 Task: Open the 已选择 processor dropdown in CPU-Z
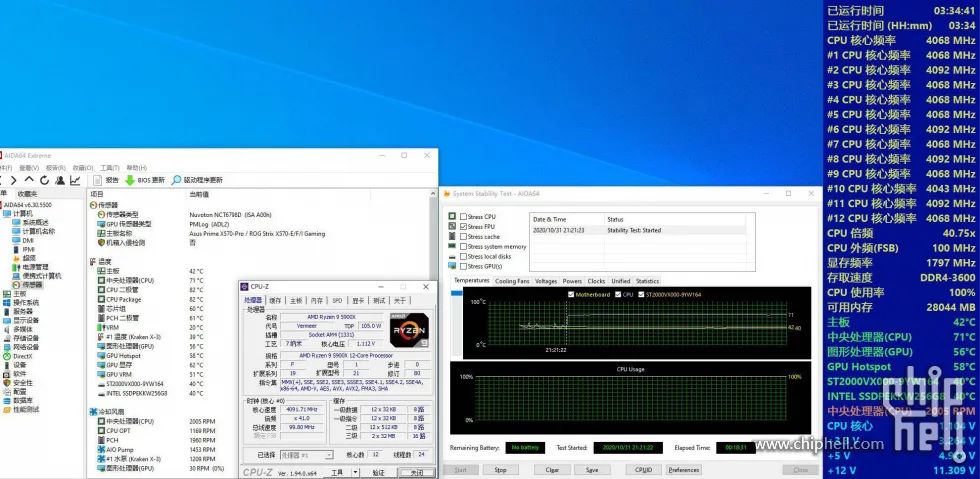pyautogui.click(x=306, y=455)
